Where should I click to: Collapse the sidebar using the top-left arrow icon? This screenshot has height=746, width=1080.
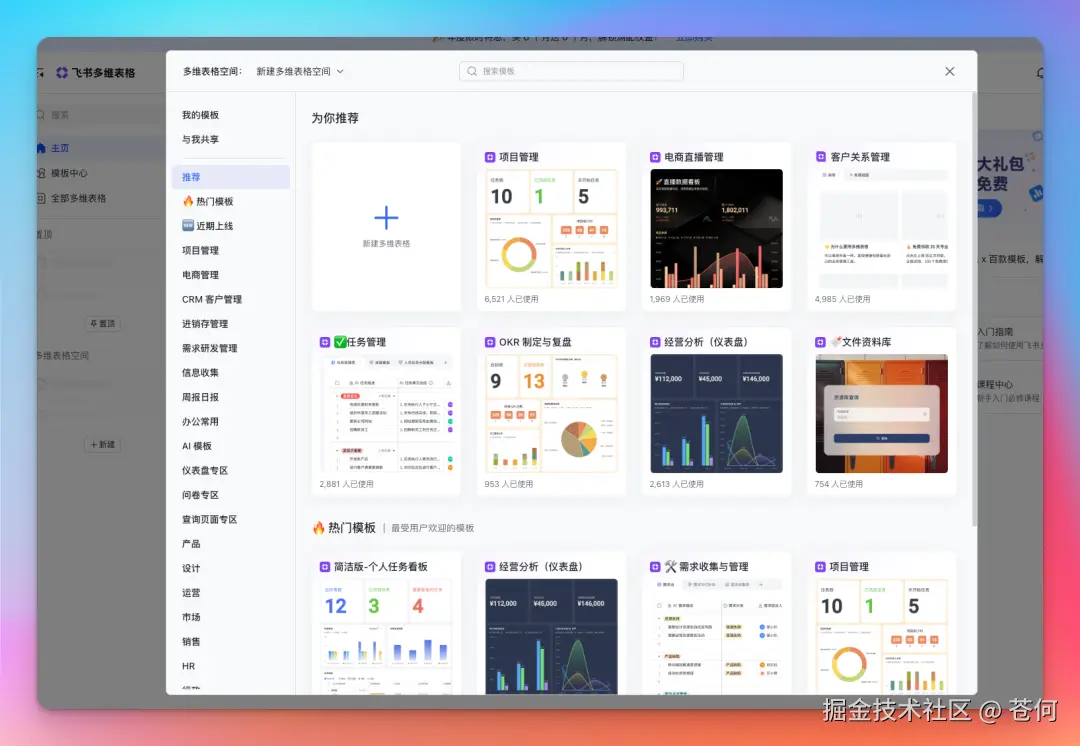click(40, 74)
